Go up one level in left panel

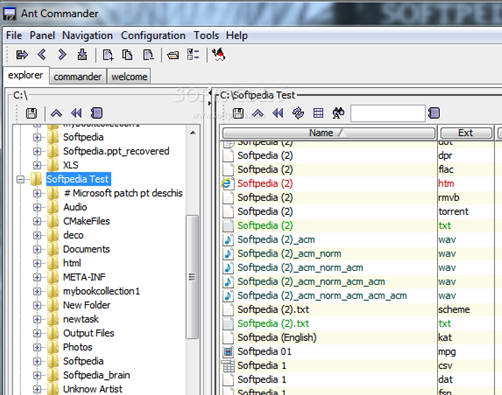[56, 113]
